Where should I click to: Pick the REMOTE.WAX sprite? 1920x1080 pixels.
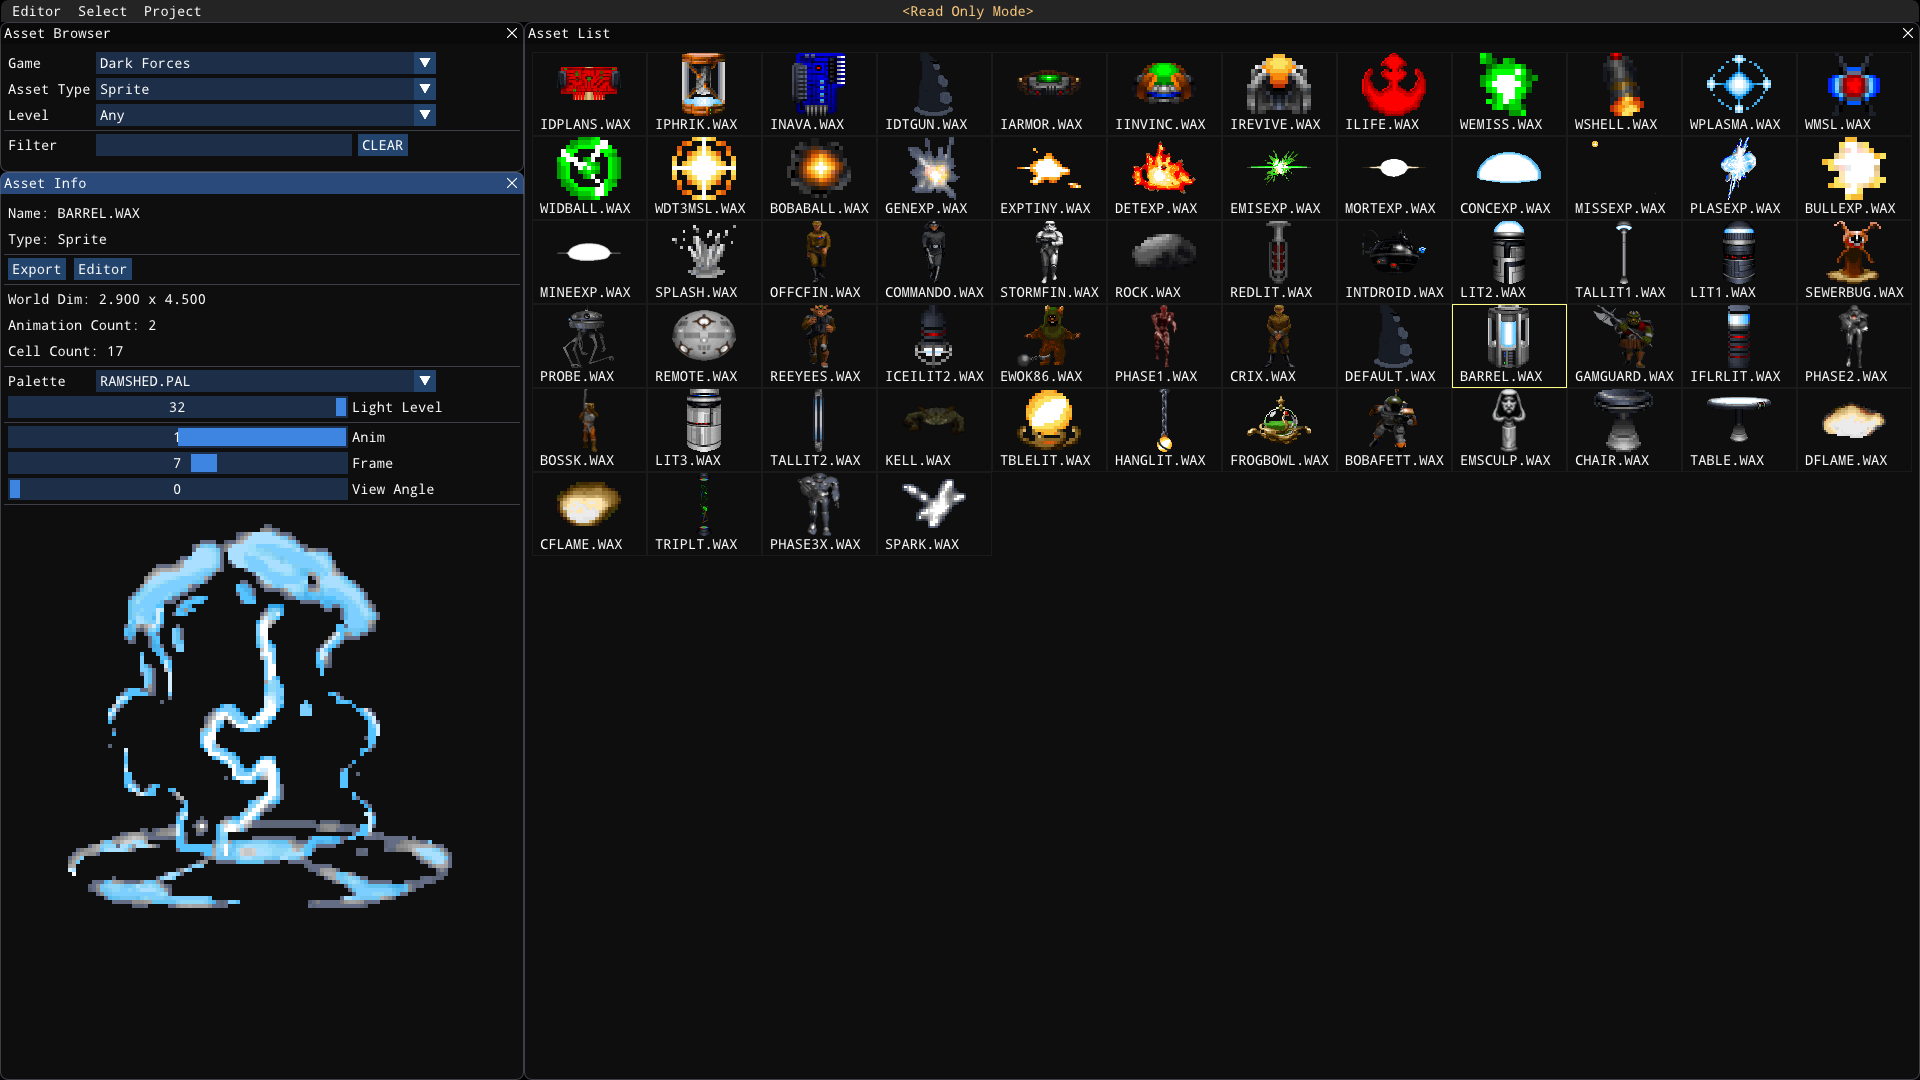(704, 346)
